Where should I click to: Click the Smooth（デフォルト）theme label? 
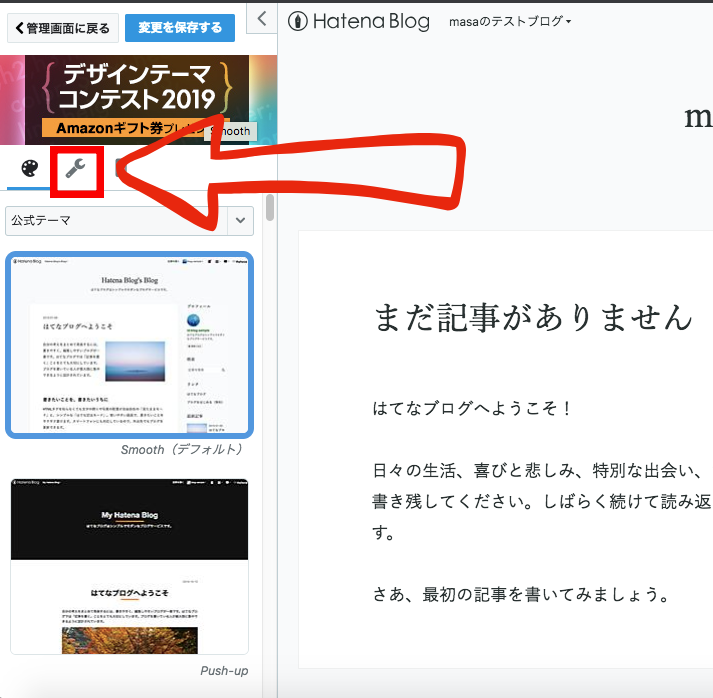coord(182,450)
